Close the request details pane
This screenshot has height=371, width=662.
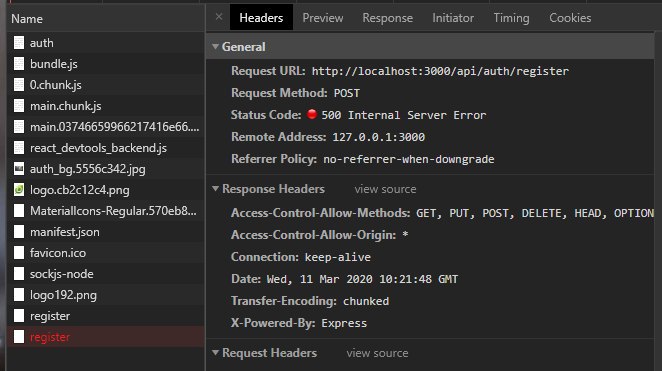pos(219,17)
